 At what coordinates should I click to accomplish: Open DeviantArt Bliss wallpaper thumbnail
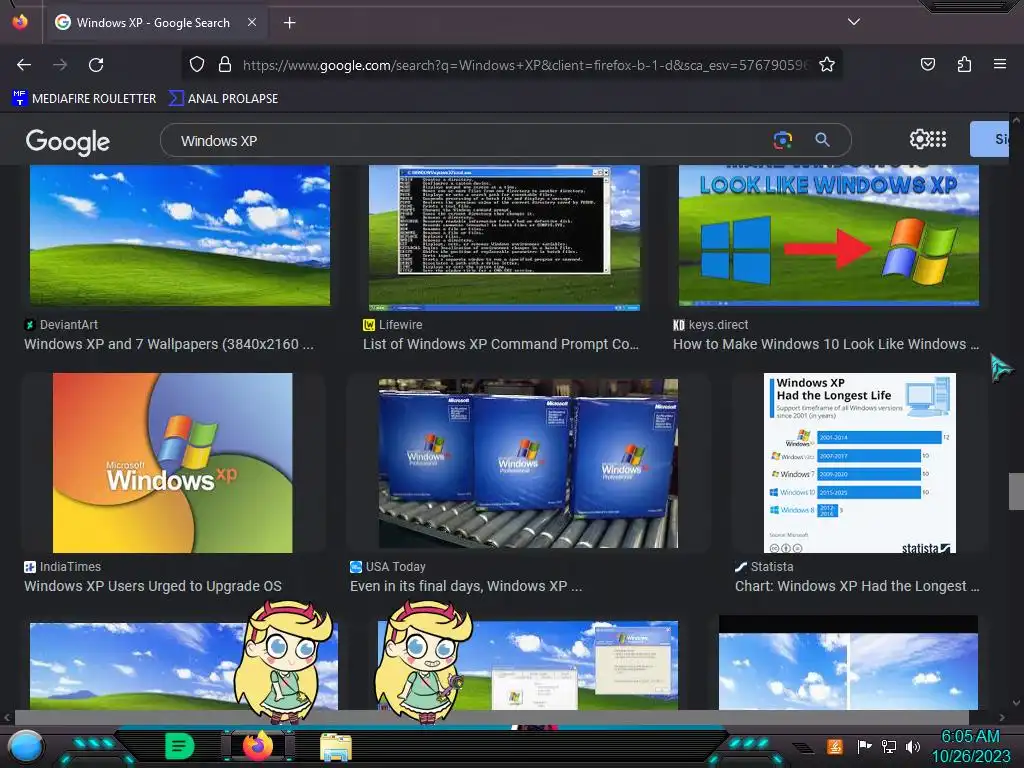click(180, 235)
